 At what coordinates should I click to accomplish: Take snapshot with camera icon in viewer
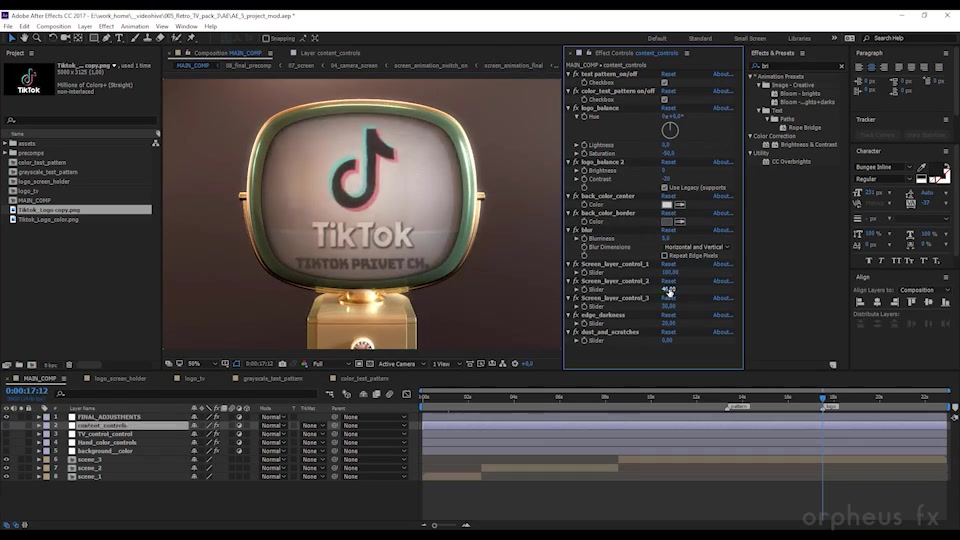[x=282, y=364]
